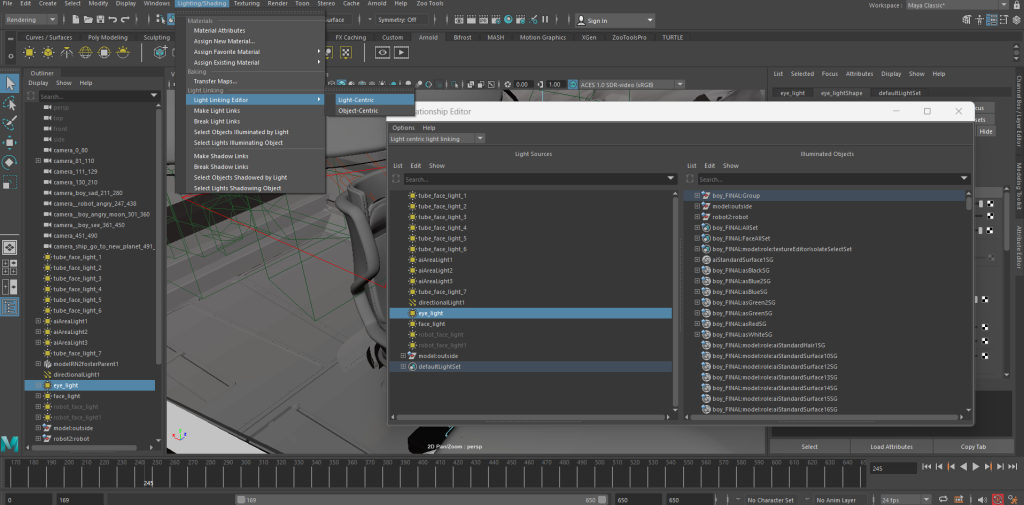Open the Arnold shelf tab
Screen dimensions: 1024x505
tap(430, 37)
